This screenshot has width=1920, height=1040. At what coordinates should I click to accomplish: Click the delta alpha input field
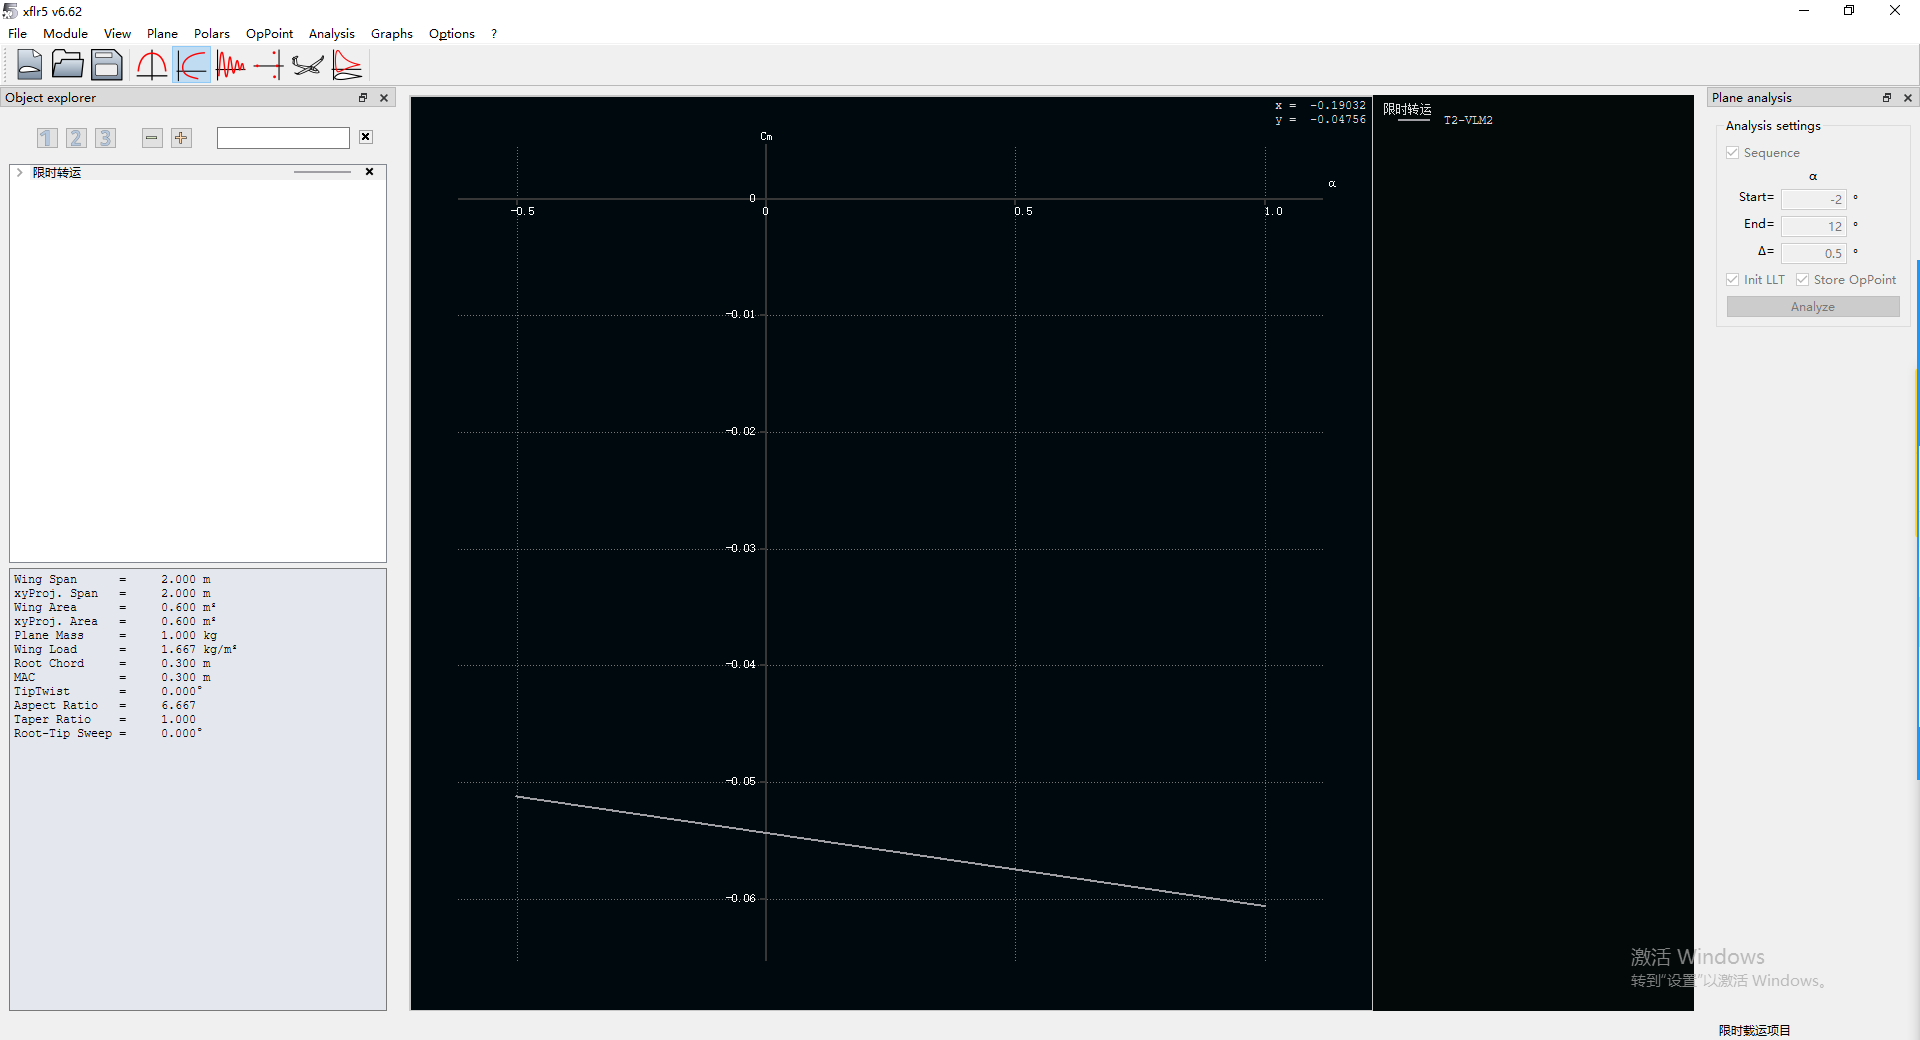click(x=1813, y=253)
